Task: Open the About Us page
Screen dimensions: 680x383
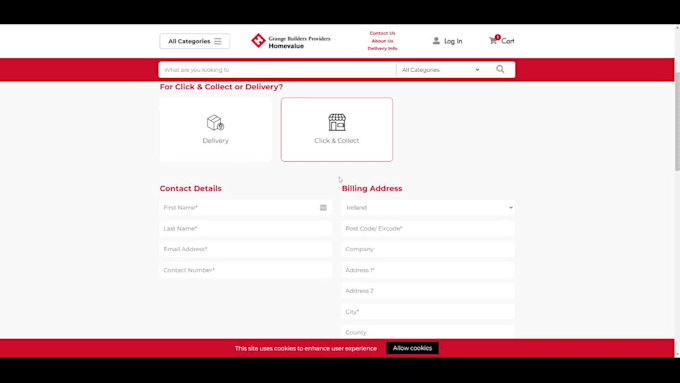Action: pyautogui.click(x=382, y=41)
